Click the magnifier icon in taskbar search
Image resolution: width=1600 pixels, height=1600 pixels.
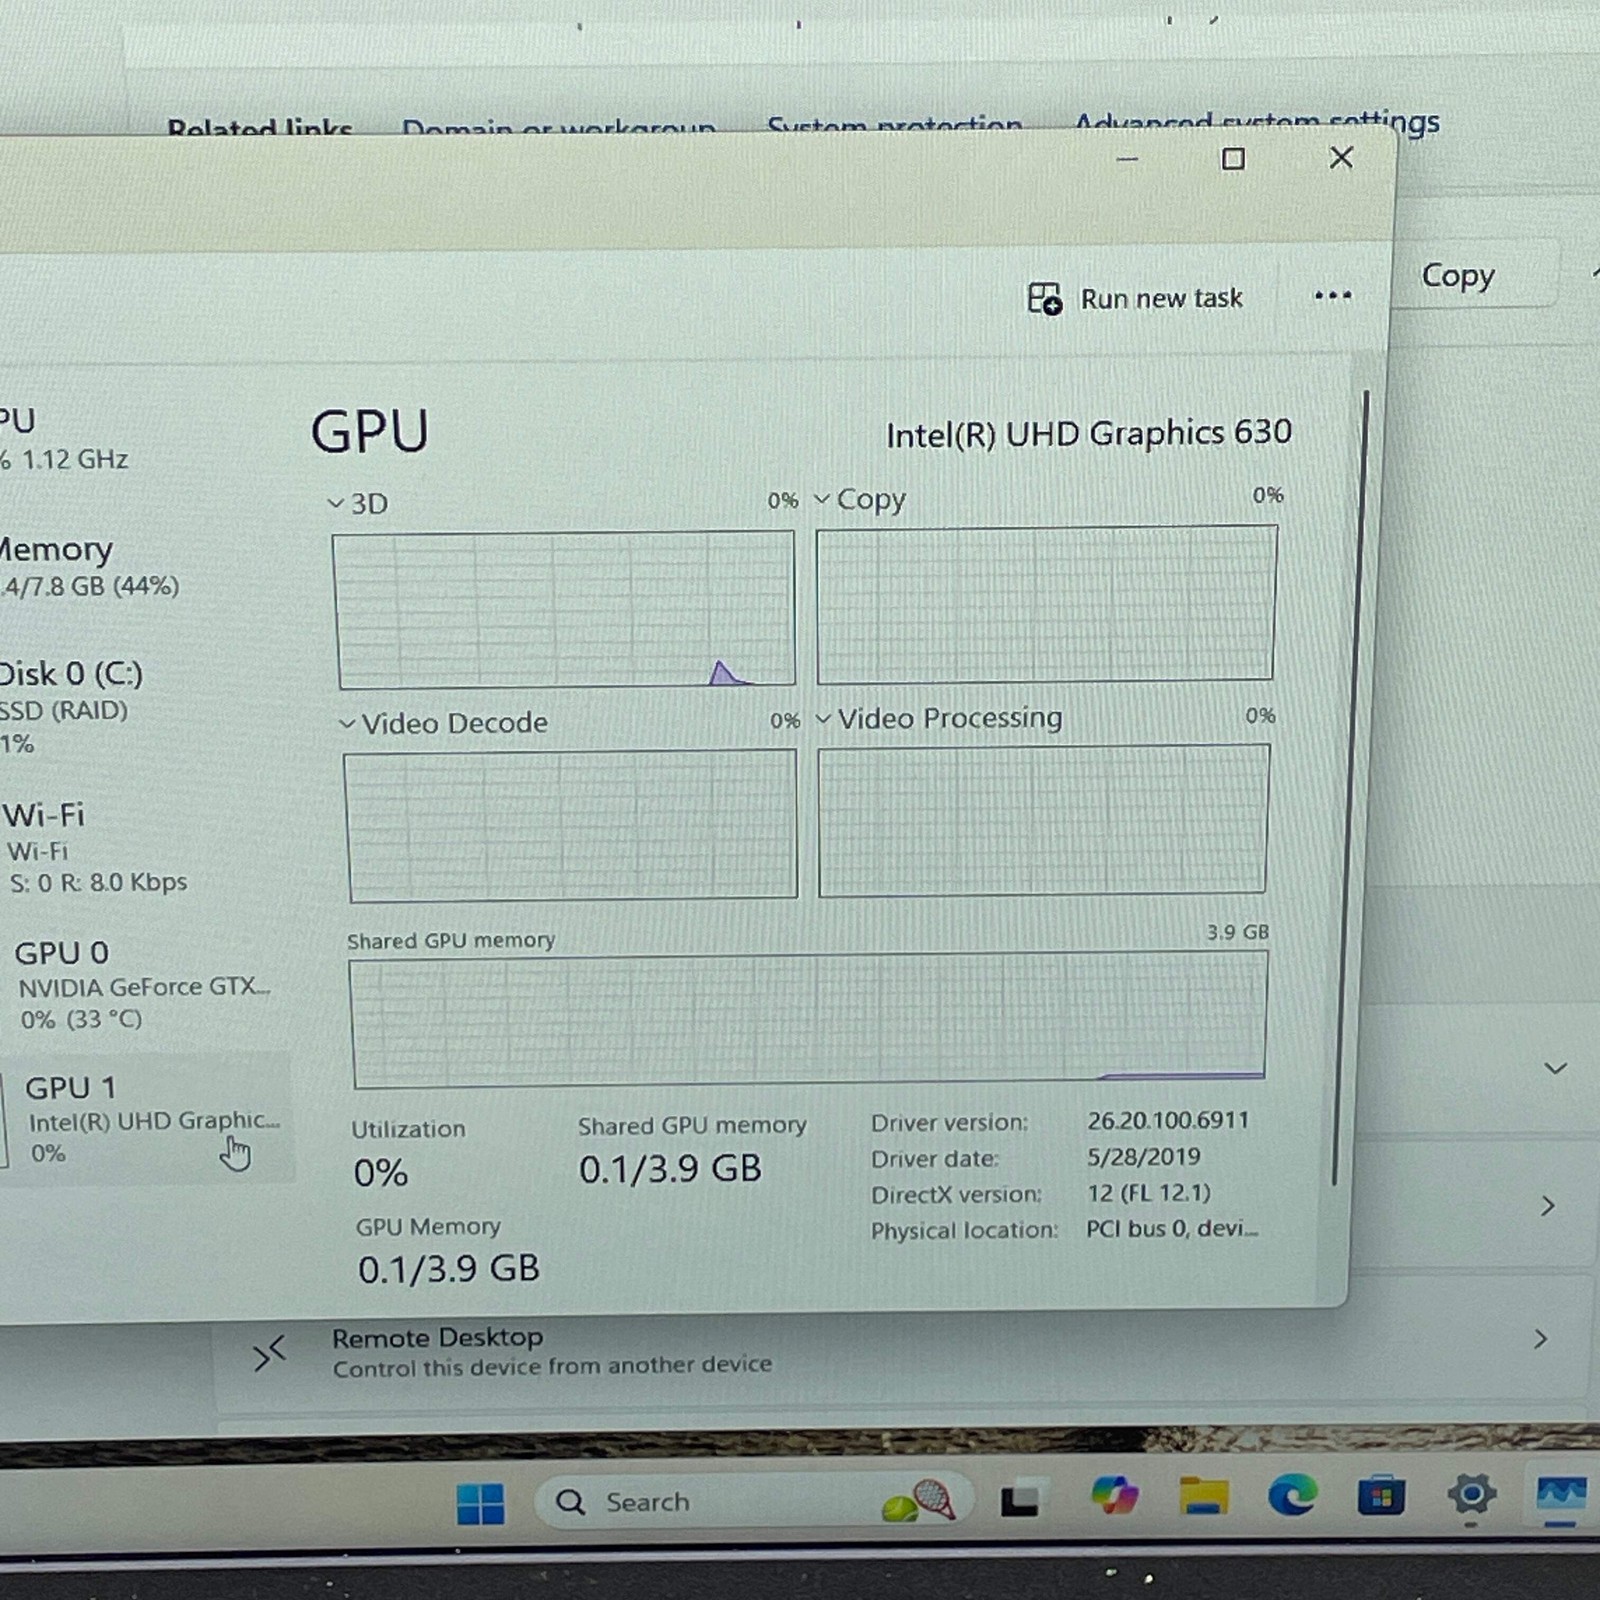(x=570, y=1502)
